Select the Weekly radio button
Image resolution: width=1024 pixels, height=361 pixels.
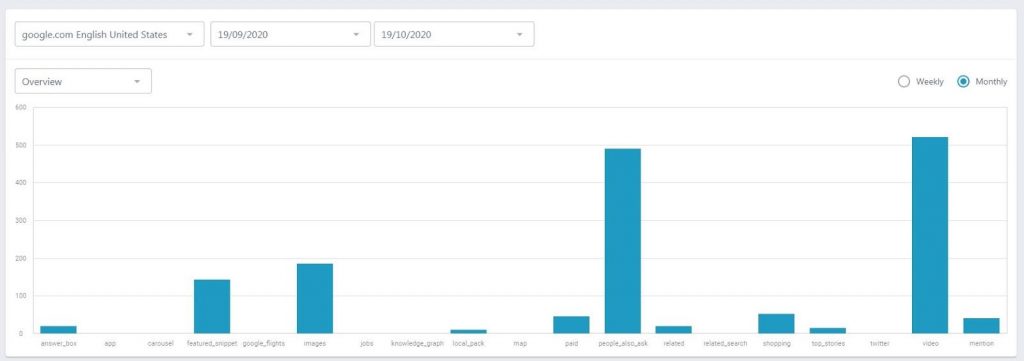coord(904,82)
